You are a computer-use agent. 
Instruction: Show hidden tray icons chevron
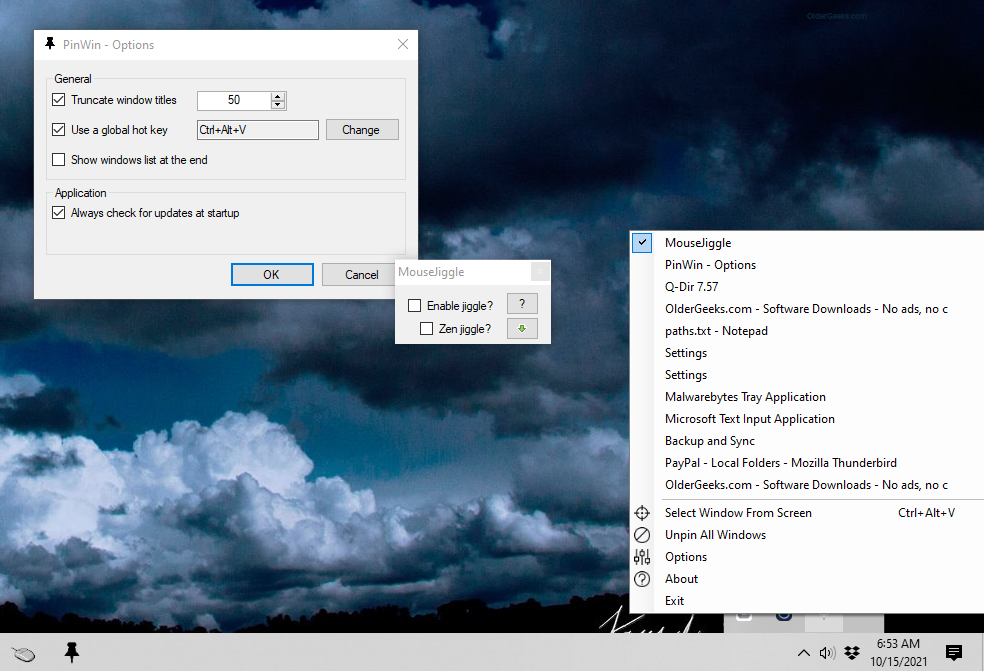click(x=803, y=653)
